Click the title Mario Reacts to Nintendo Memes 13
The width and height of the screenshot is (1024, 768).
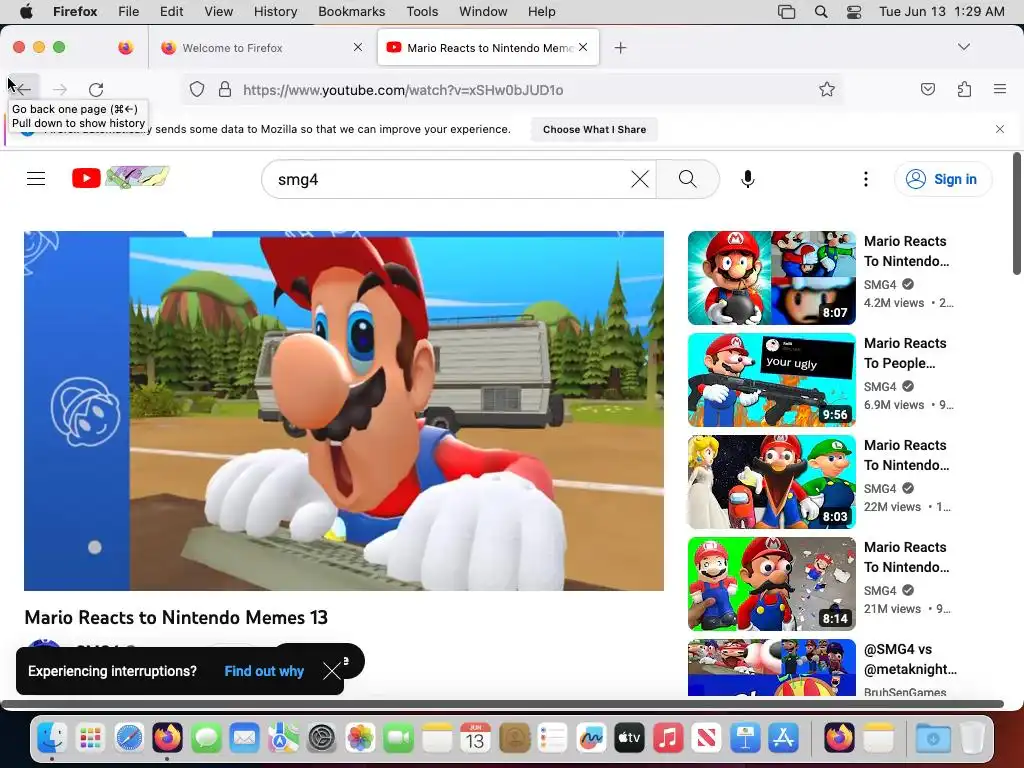click(x=176, y=617)
